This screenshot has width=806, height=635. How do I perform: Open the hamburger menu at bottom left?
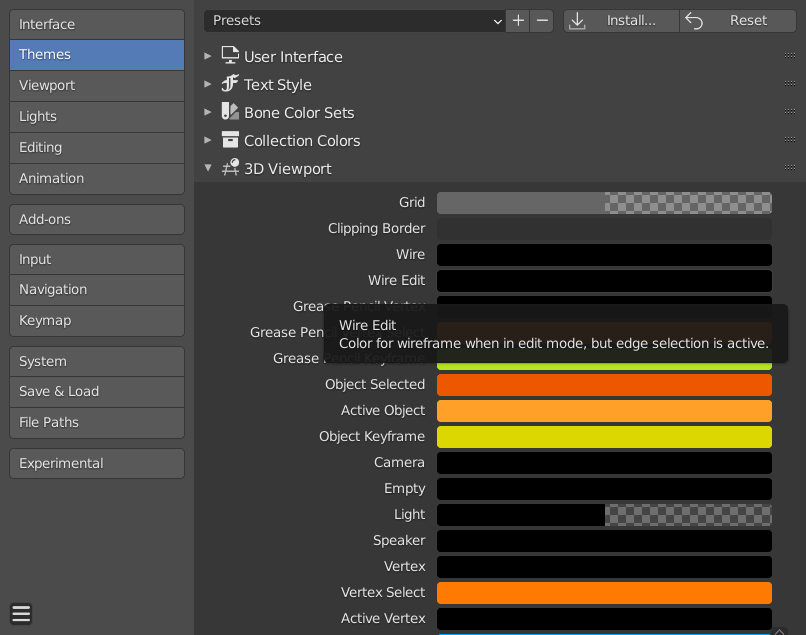click(x=21, y=614)
